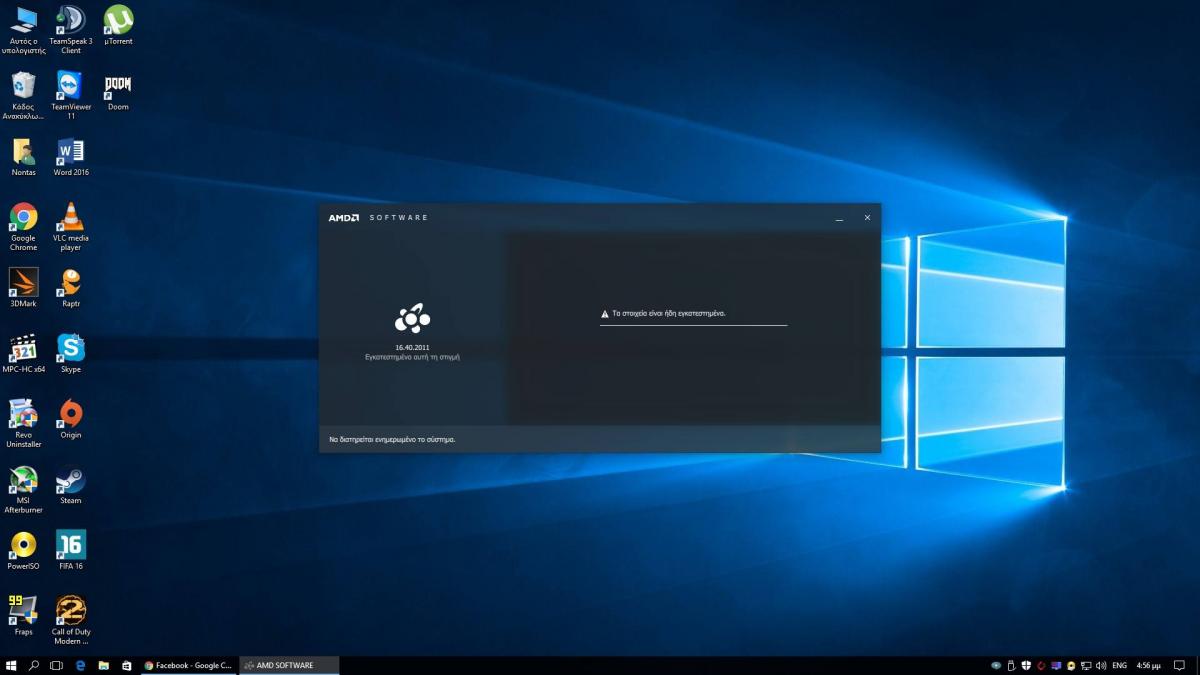The image size is (1200, 675).
Task: Minimize the AMD Software window
Action: pos(839,218)
